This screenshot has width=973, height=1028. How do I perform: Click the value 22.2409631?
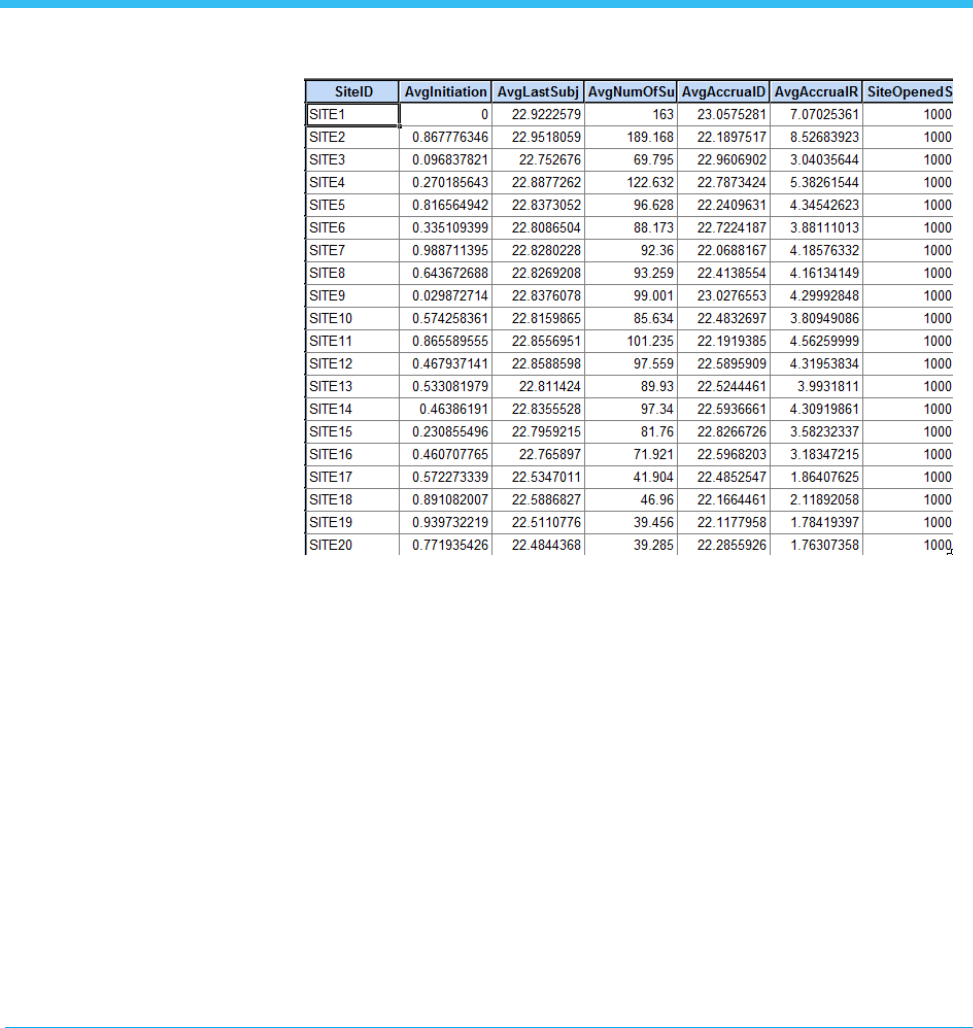pos(732,205)
